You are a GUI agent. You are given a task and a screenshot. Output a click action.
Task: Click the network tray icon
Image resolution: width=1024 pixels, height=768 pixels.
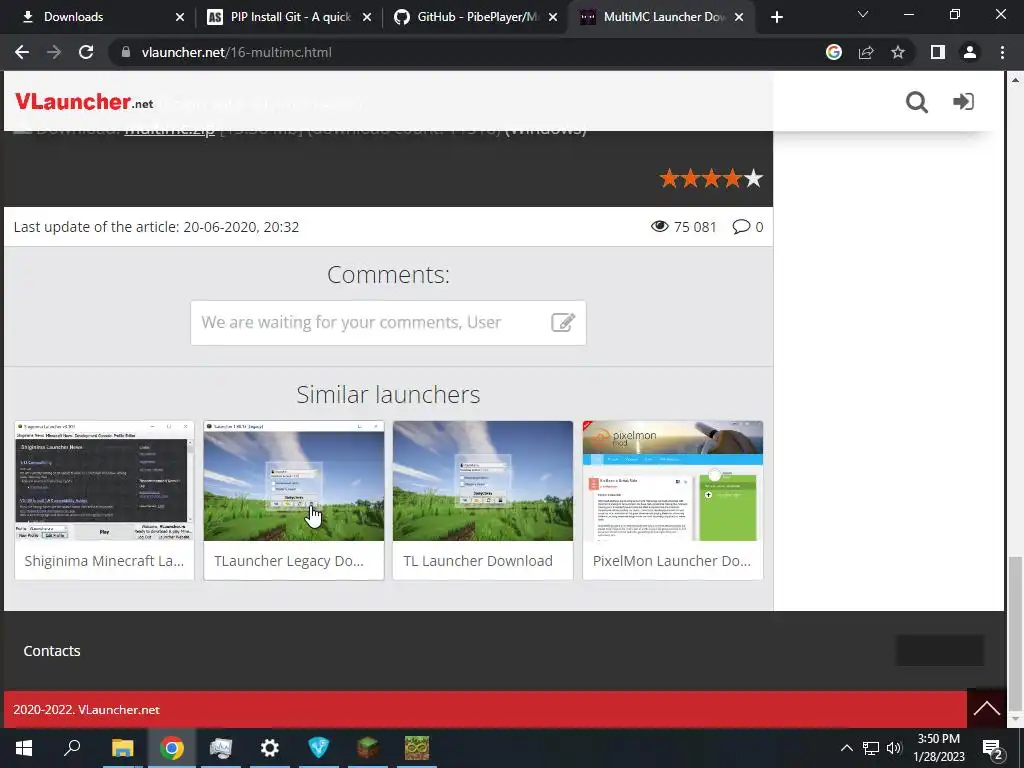(x=871, y=748)
